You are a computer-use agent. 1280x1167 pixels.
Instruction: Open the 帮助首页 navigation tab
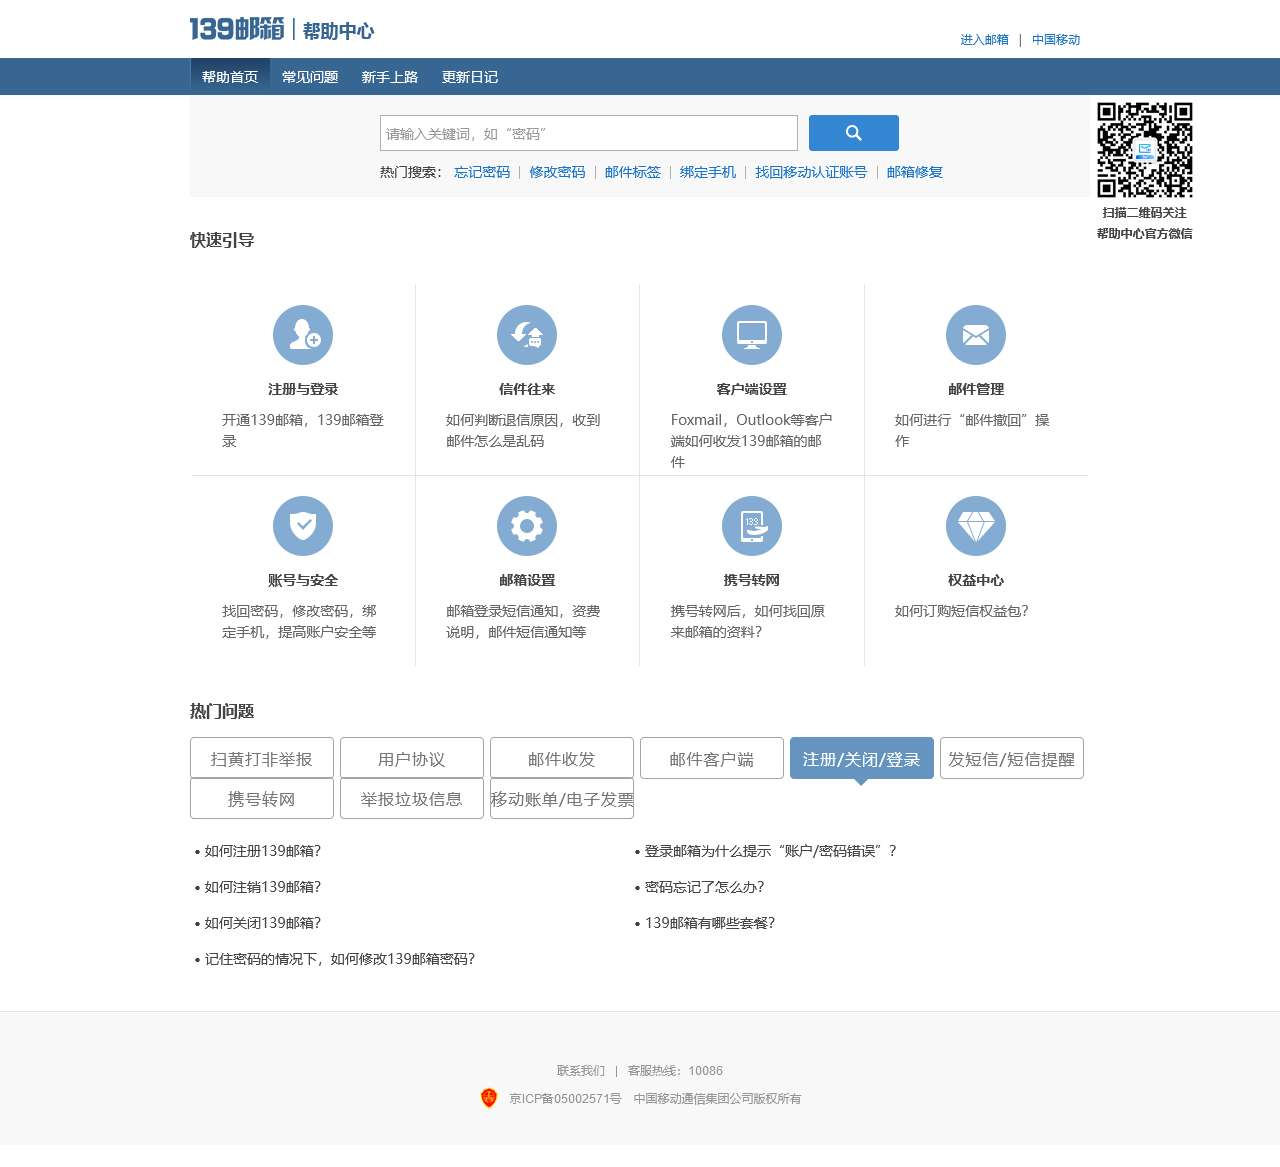point(230,77)
